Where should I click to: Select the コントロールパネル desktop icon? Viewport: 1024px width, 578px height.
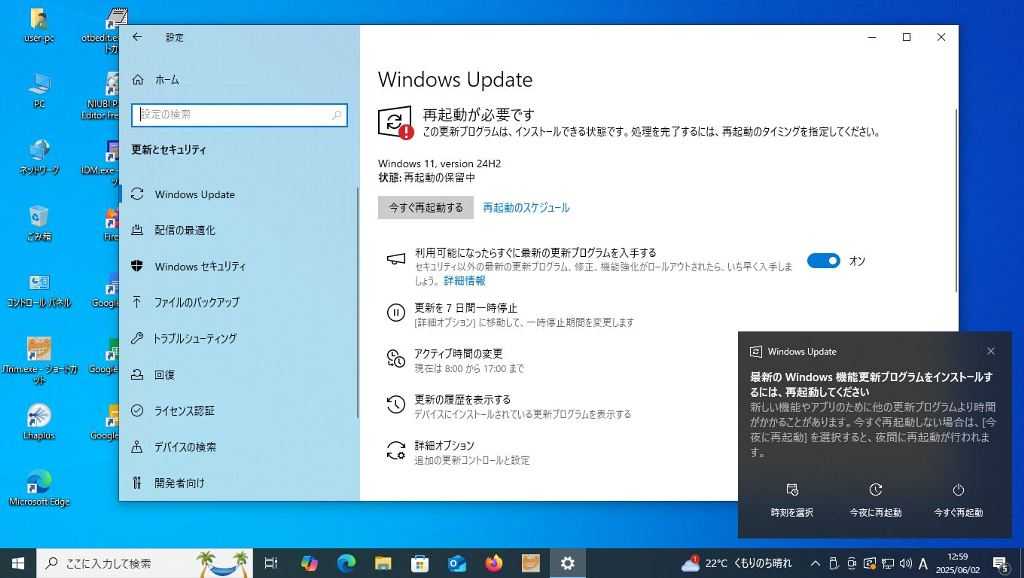[x=39, y=290]
